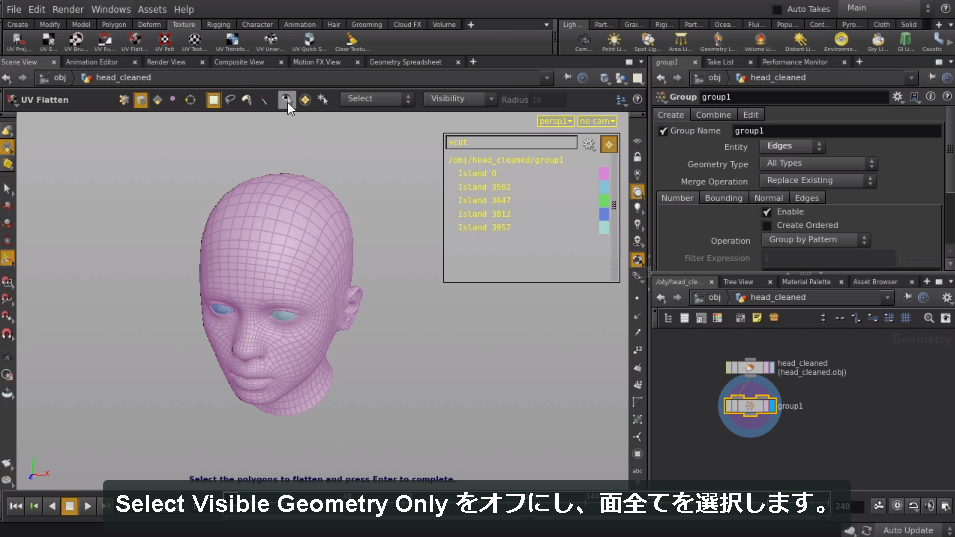Click the UV Pelt shelf tool
Image resolution: width=955 pixels, height=537 pixels.
tap(164, 41)
